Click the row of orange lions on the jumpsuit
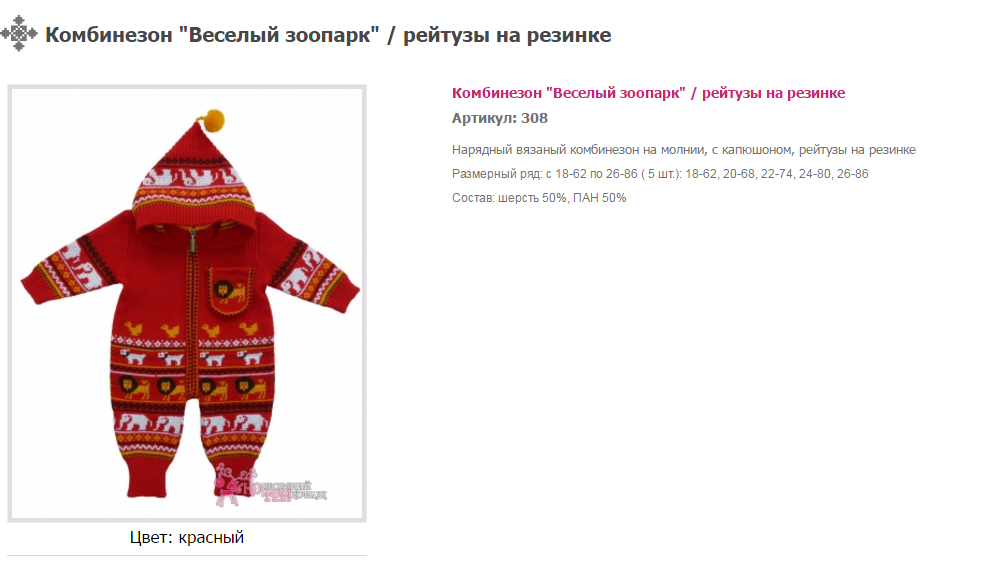This screenshot has width=984, height=562. coord(193,388)
